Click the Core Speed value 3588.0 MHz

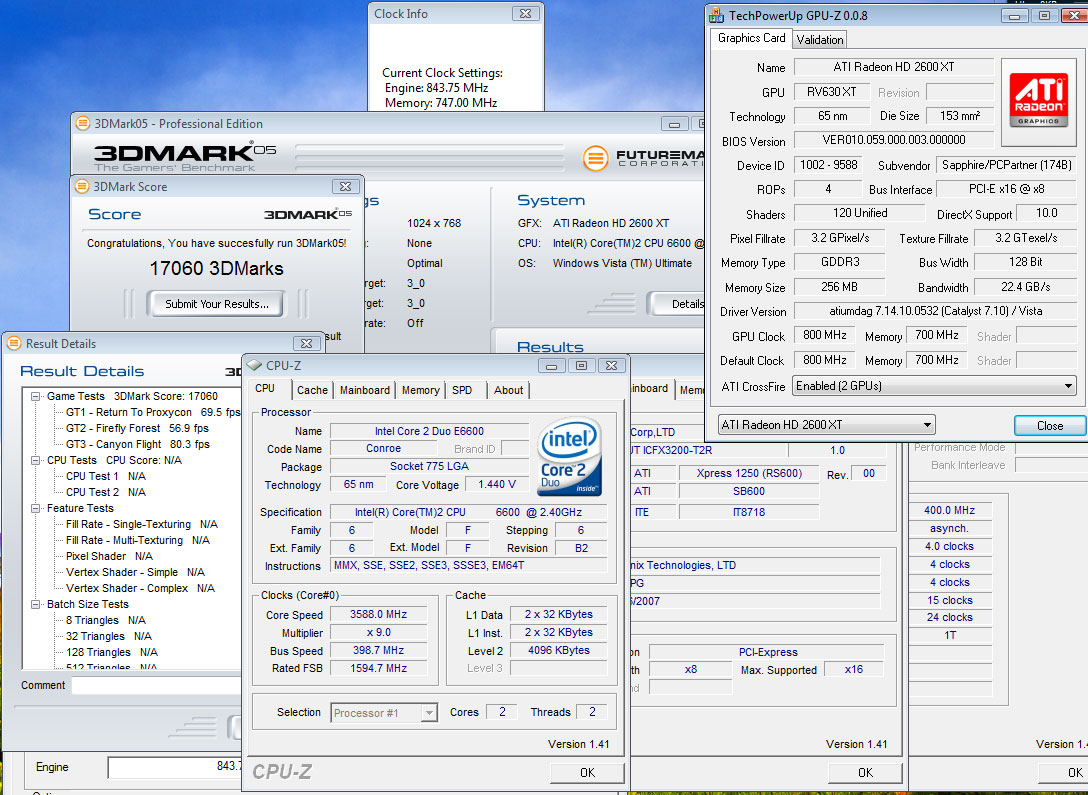378,614
